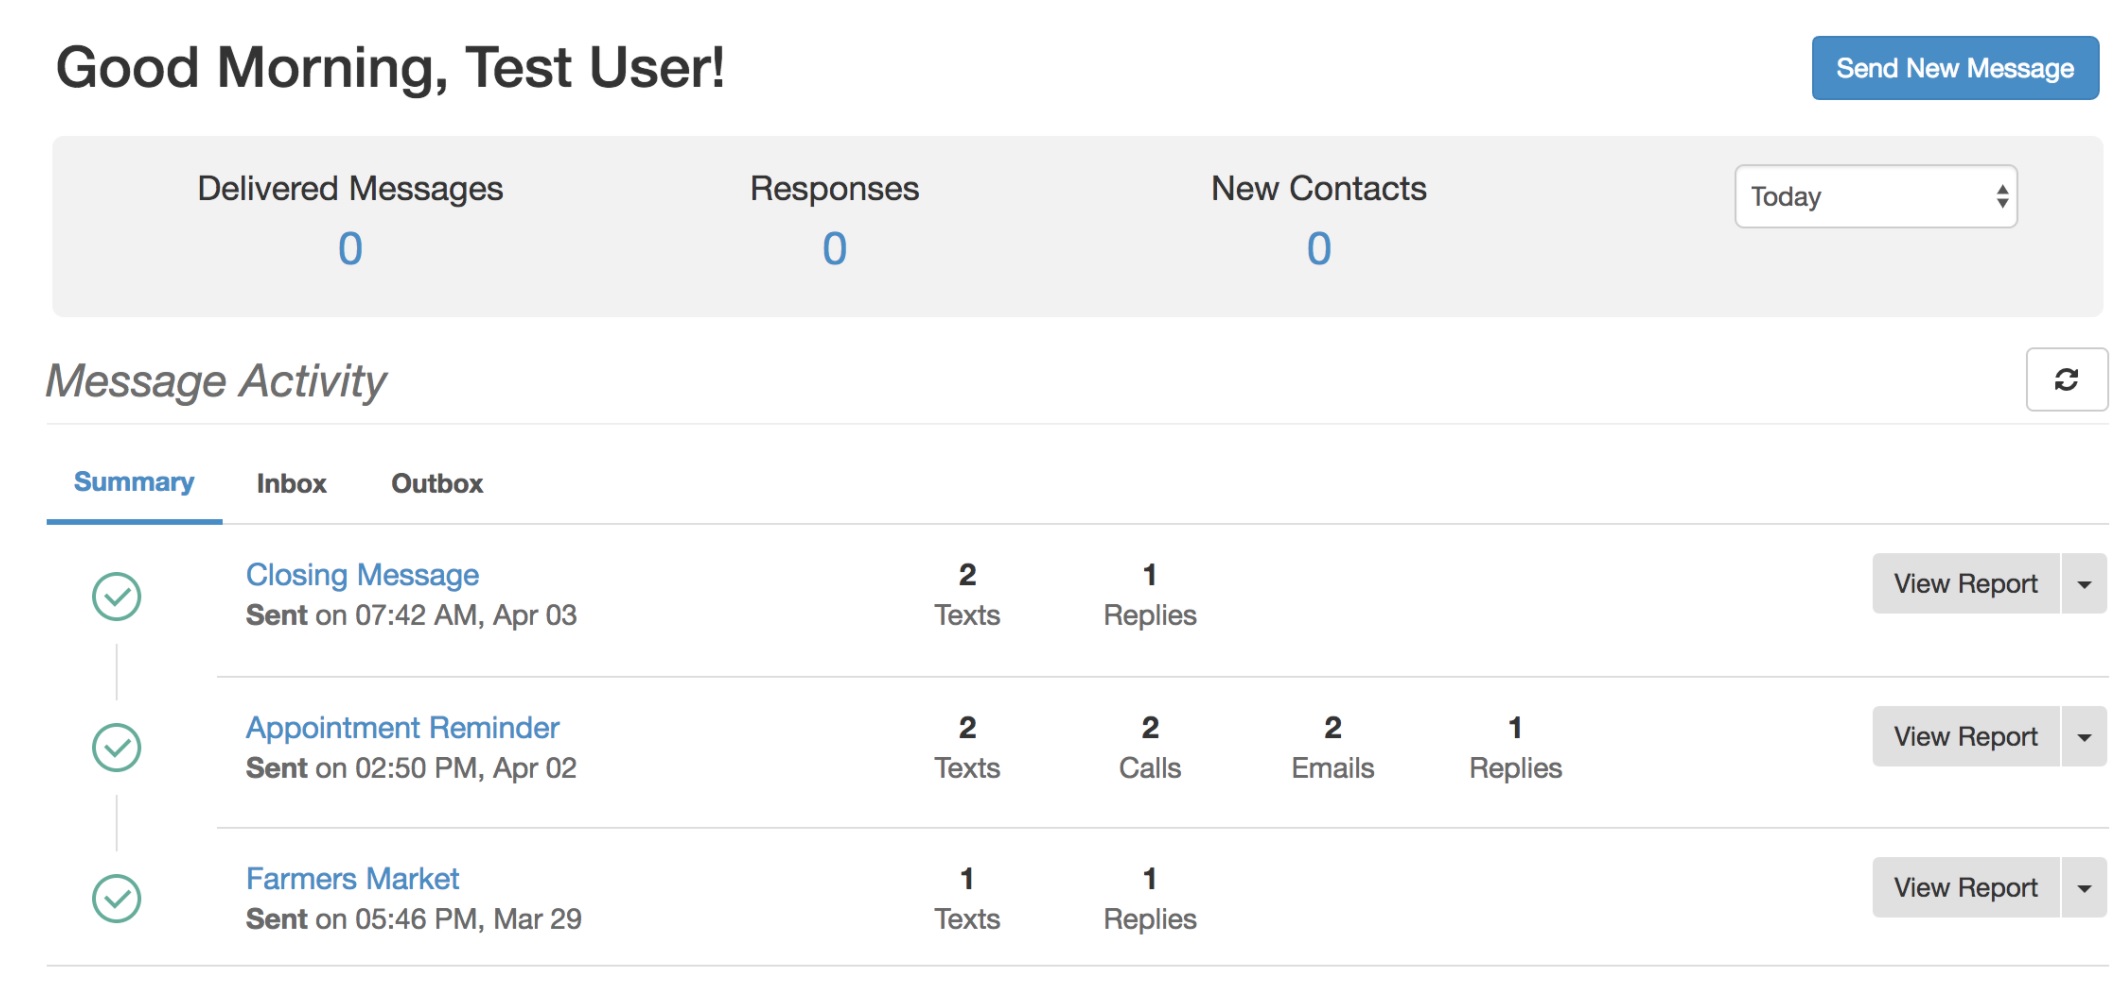Click the Appointment Reminder message link
The image size is (2118, 996).
pos(403,727)
